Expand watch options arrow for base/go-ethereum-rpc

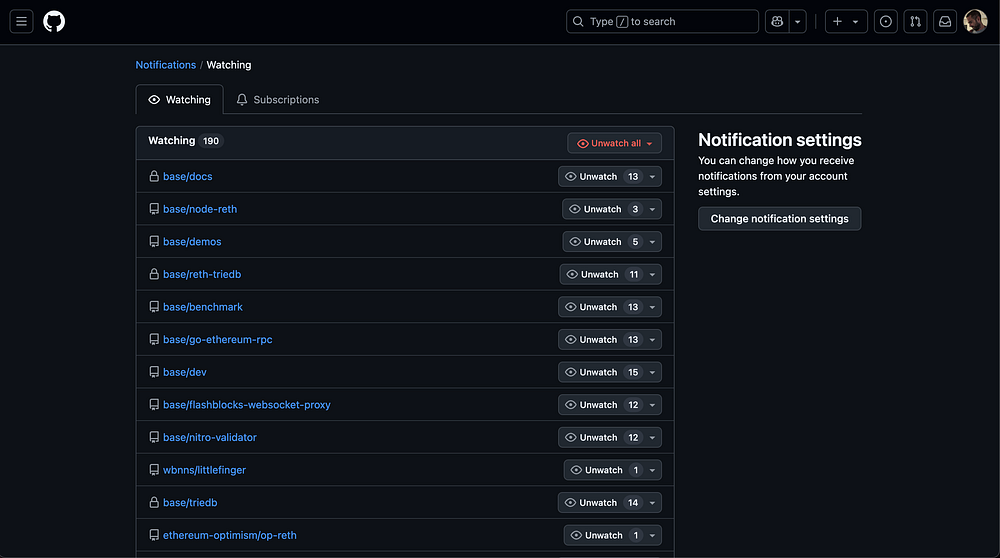point(652,339)
